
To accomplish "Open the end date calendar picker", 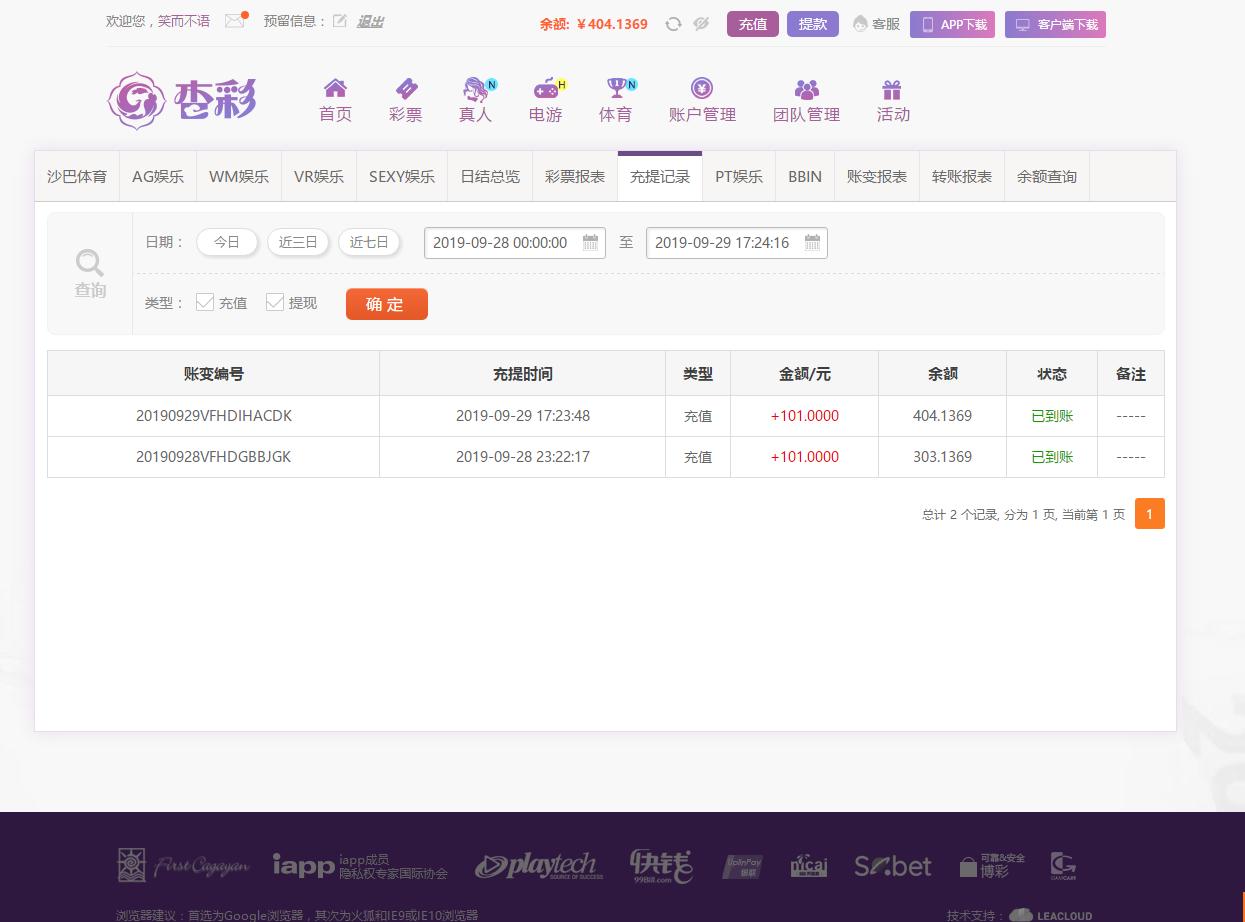I will click(812, 242).
